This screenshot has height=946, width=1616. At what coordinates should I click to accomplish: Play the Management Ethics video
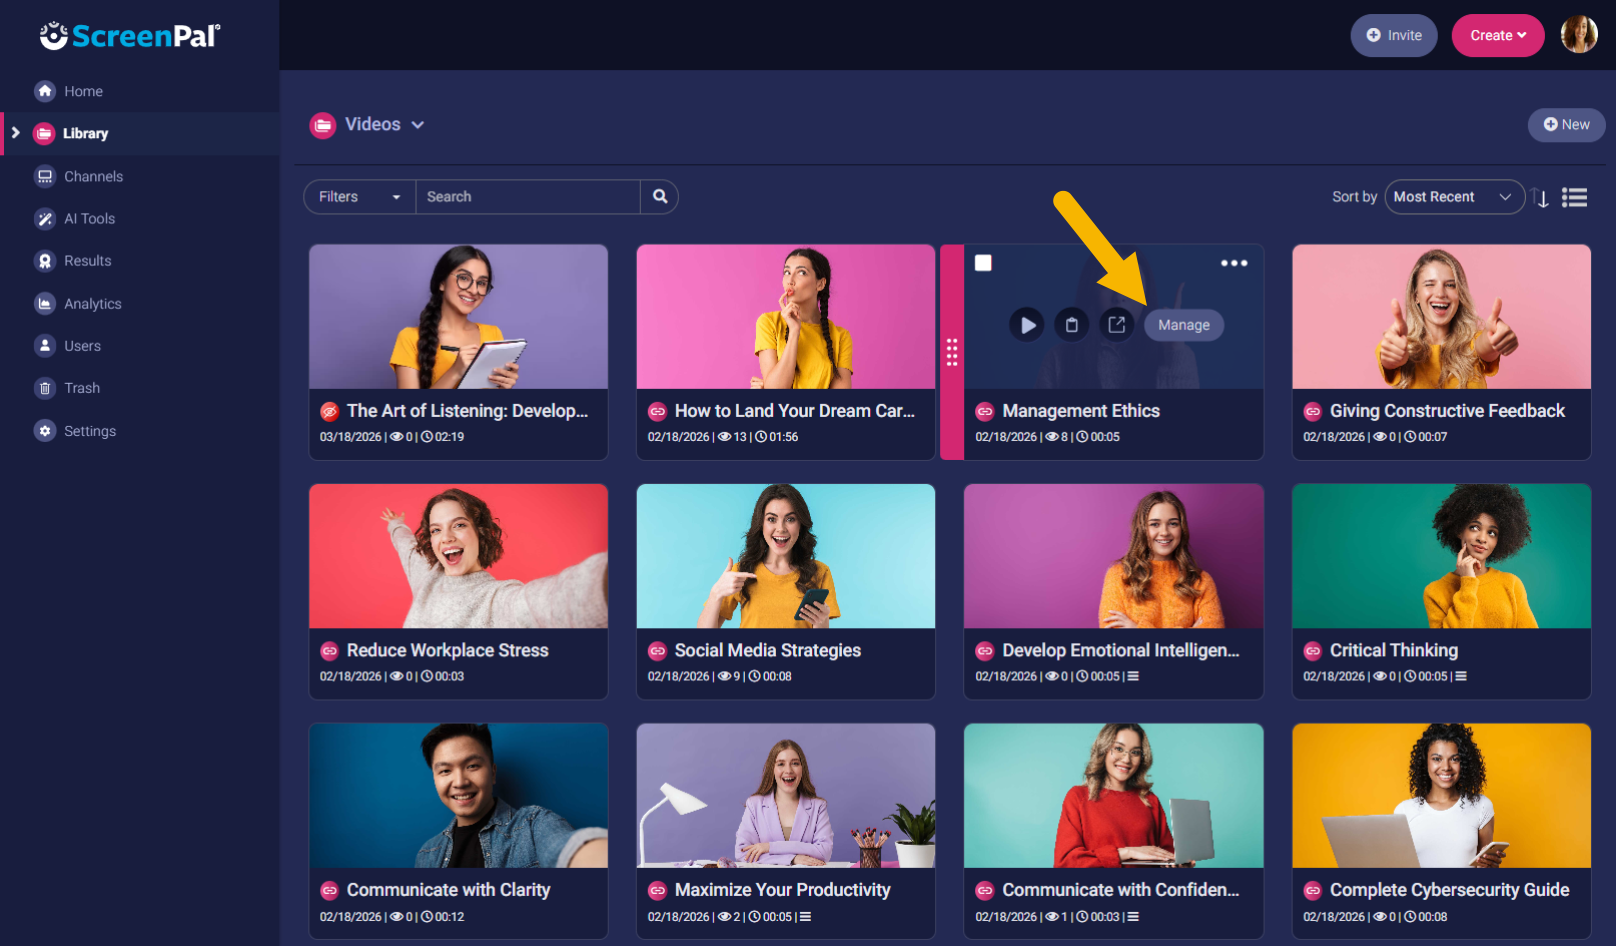coord(1026,324)
